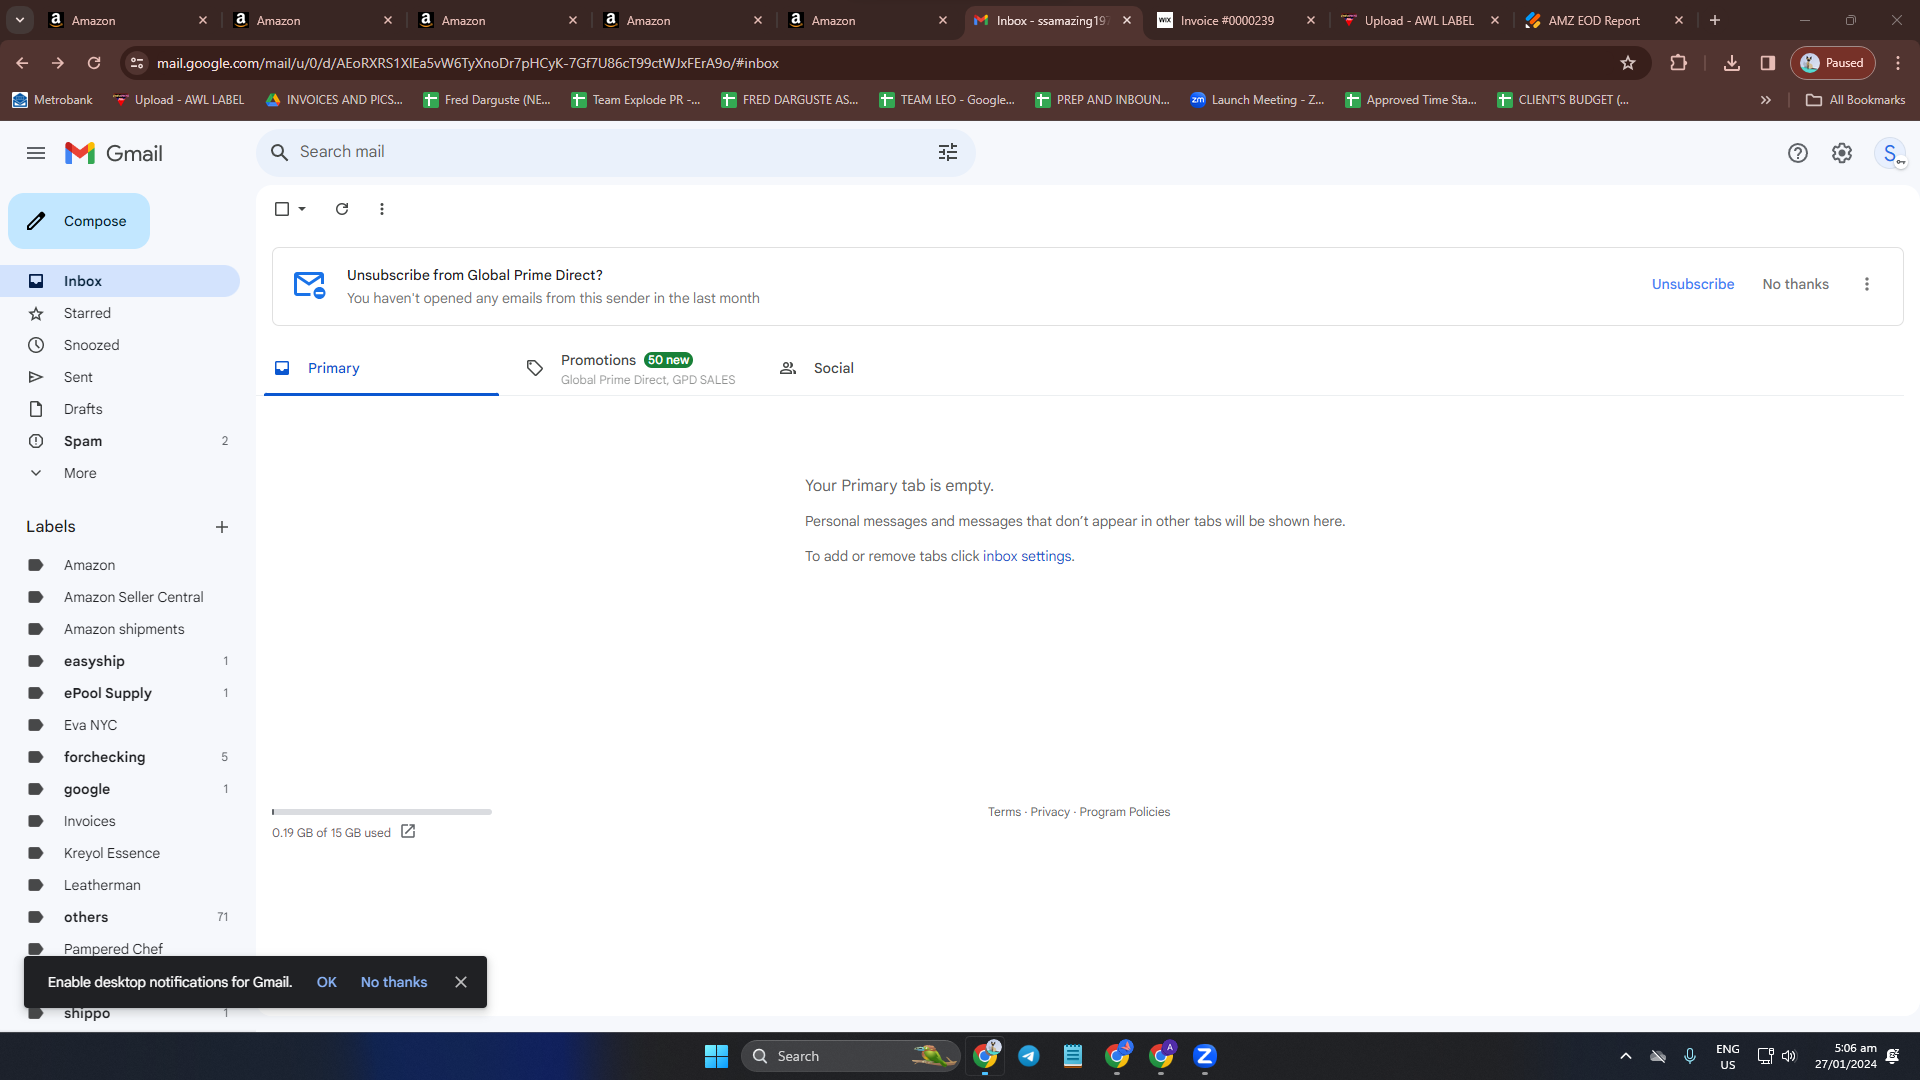The height and width of the screenshot is (1080, 1920).
Task: Open new Chrome tab
Action: [x=1715, y=20]
